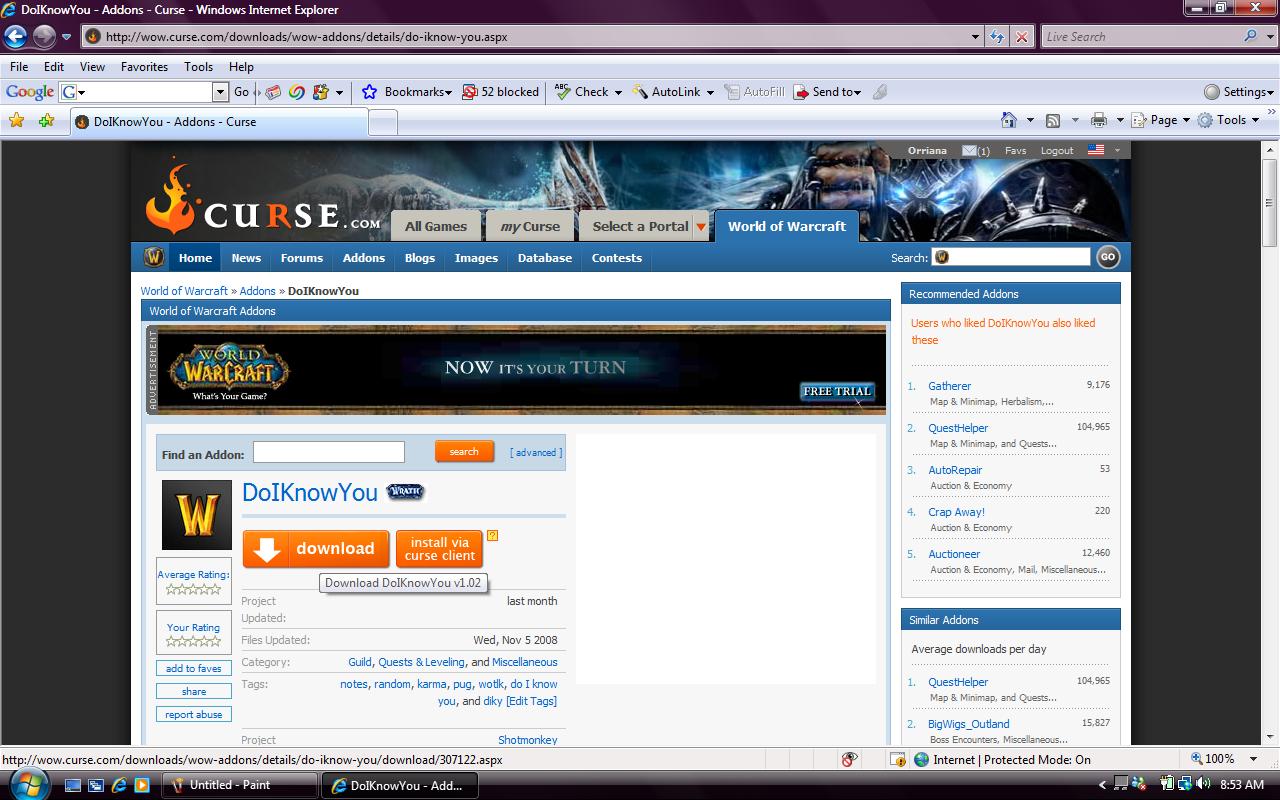Click the question mark help icon

pyautogui.click(x=492, y=536)
